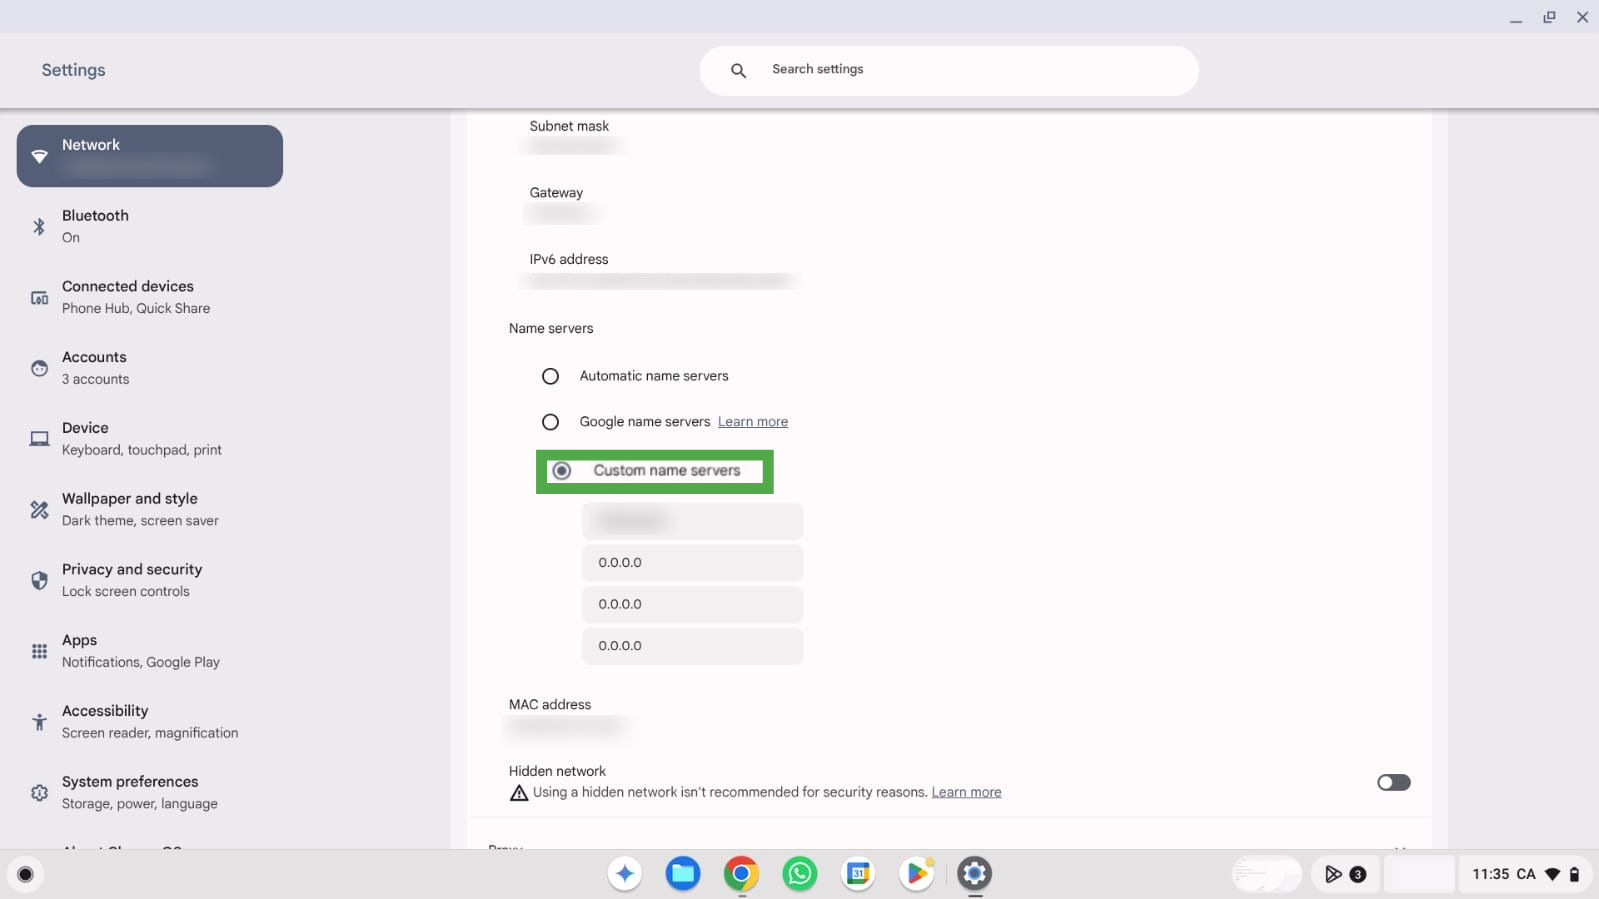Click the Accessibility person icon
The height and width of the screenshot is (899, 1599).
(39, 722)
